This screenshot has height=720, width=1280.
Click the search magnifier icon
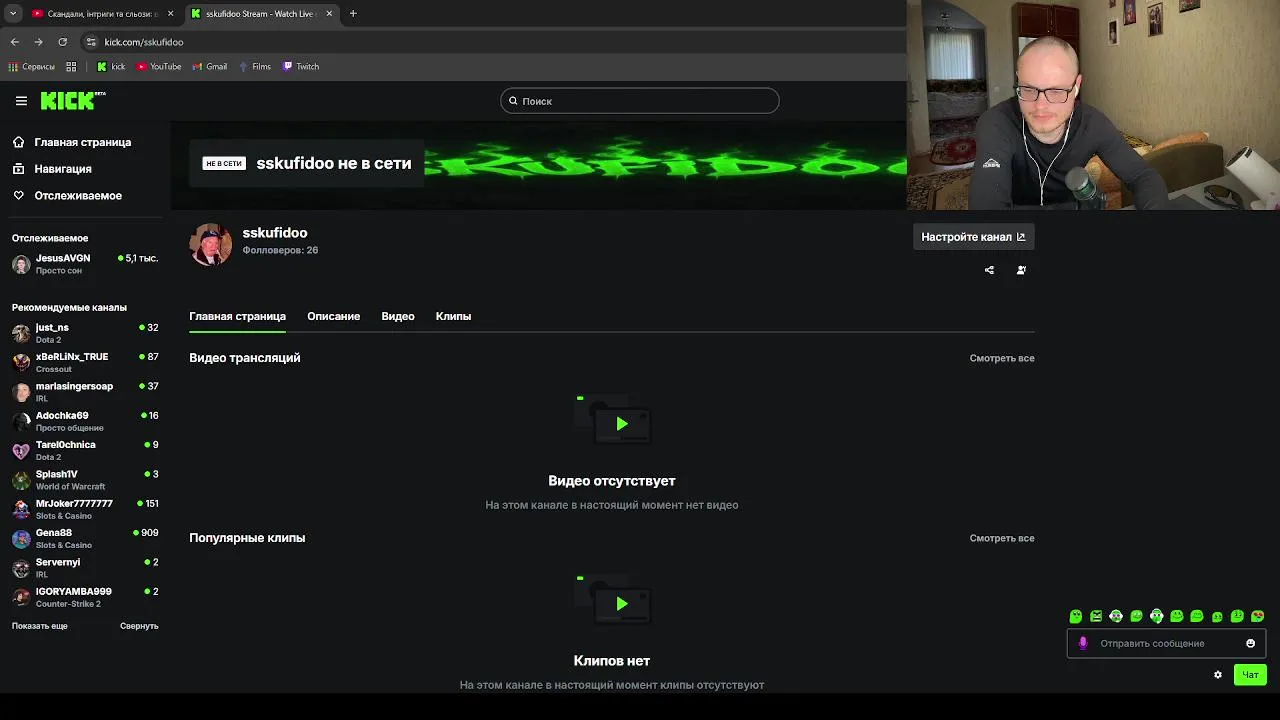pyautogui.click(x=513, y=101)
